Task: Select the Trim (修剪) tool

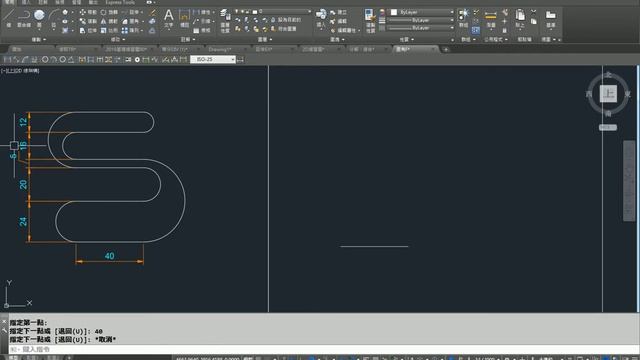Action: (x=131, y=12)
